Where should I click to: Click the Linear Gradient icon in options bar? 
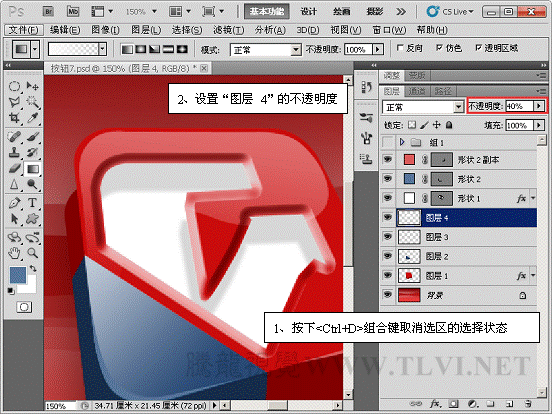127,49
